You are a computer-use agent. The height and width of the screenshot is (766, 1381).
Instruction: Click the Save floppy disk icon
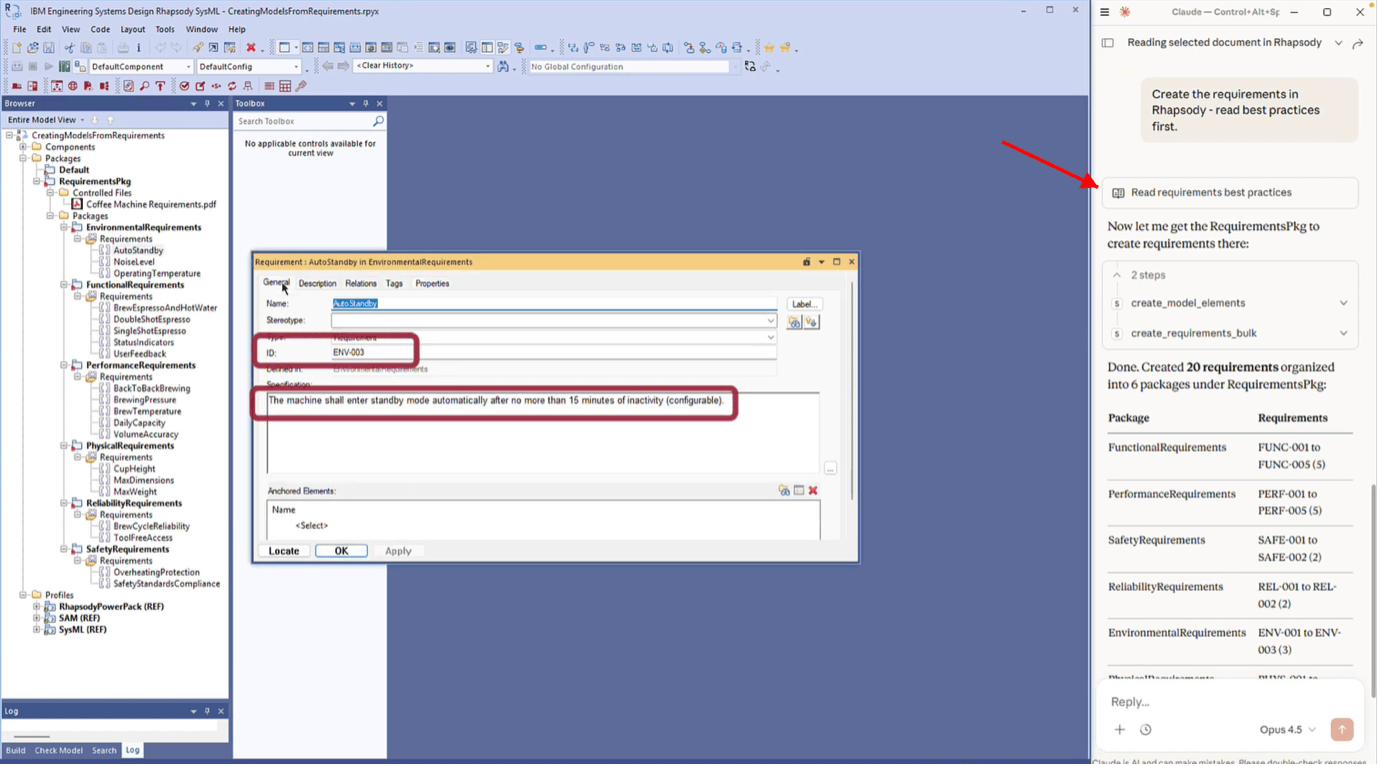[48, 48]
